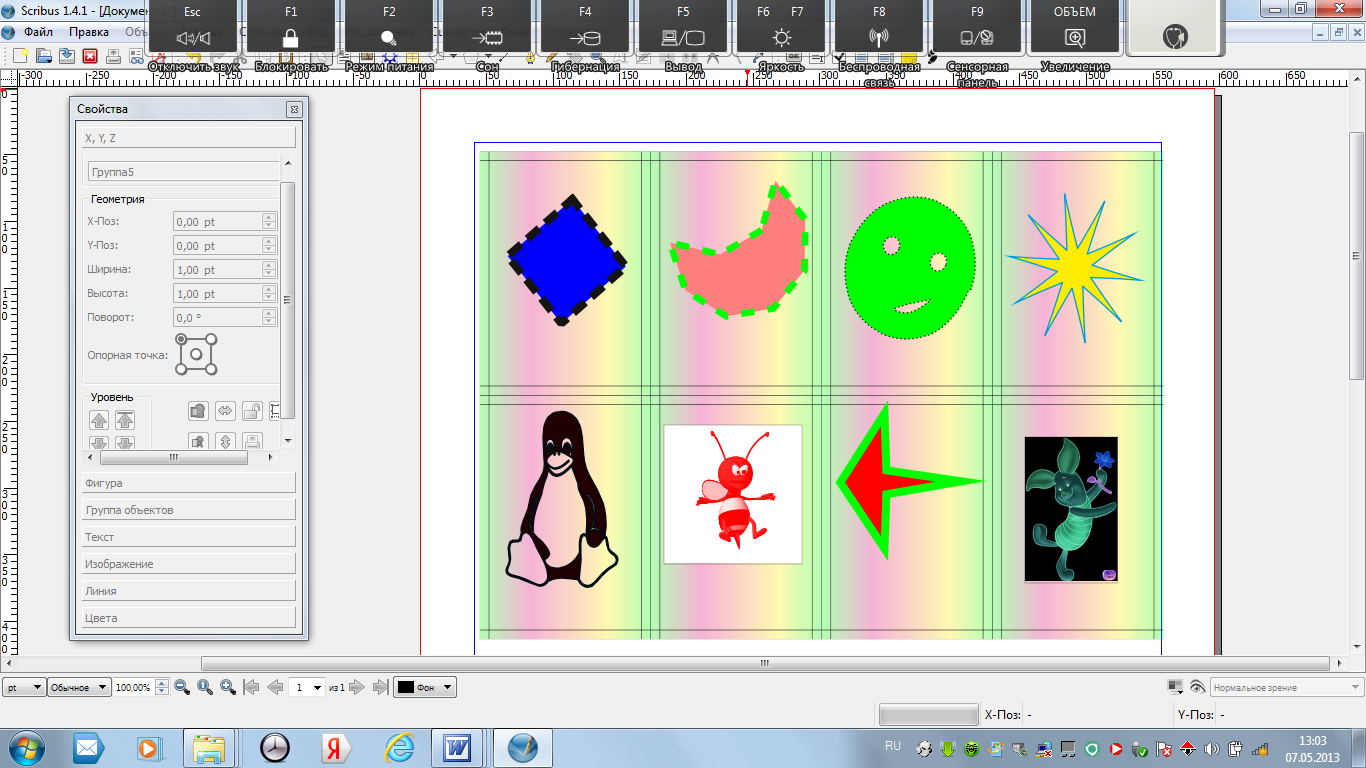Click the penguin Tux image on canvas
The image size is (1366, 768).
(564, 499)
